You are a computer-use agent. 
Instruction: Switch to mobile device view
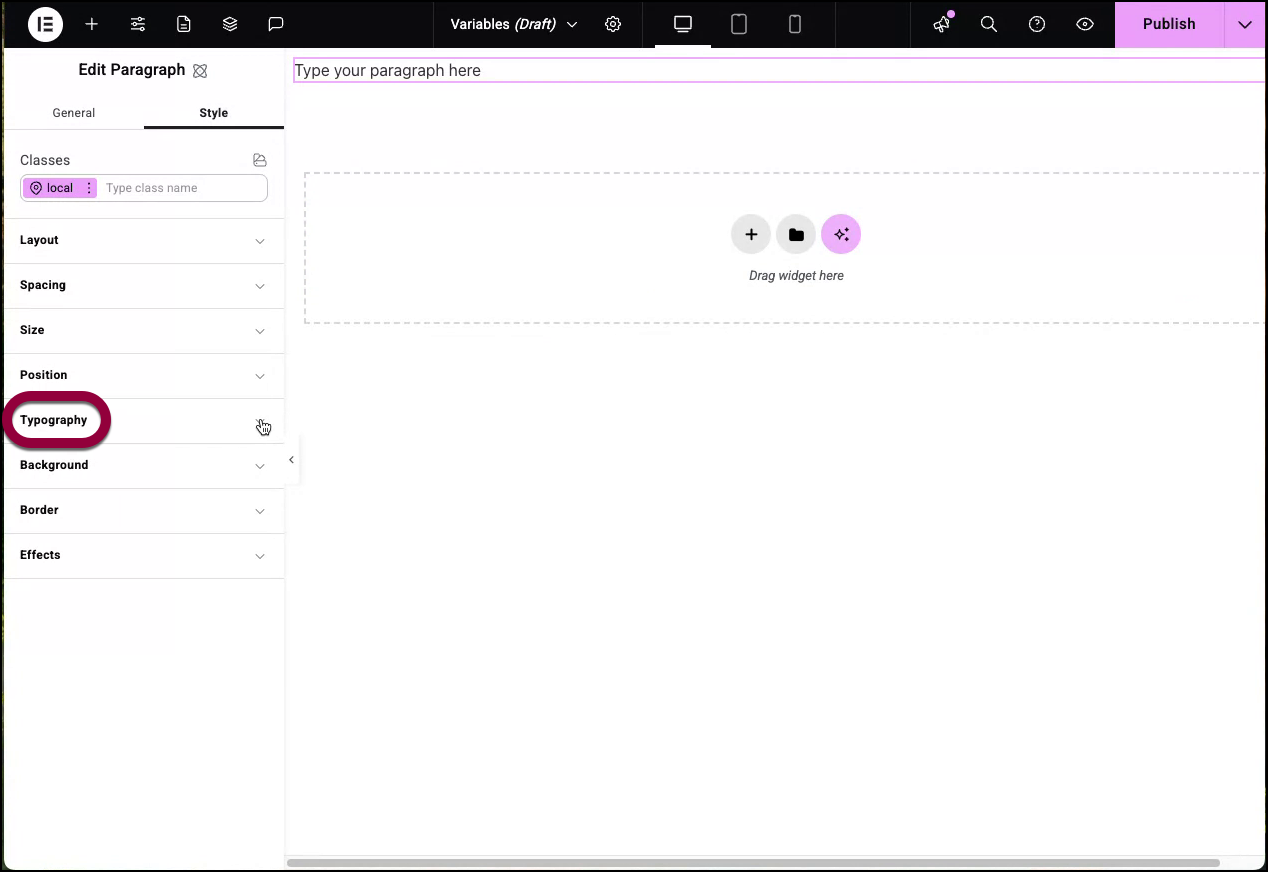coord(795,24)
